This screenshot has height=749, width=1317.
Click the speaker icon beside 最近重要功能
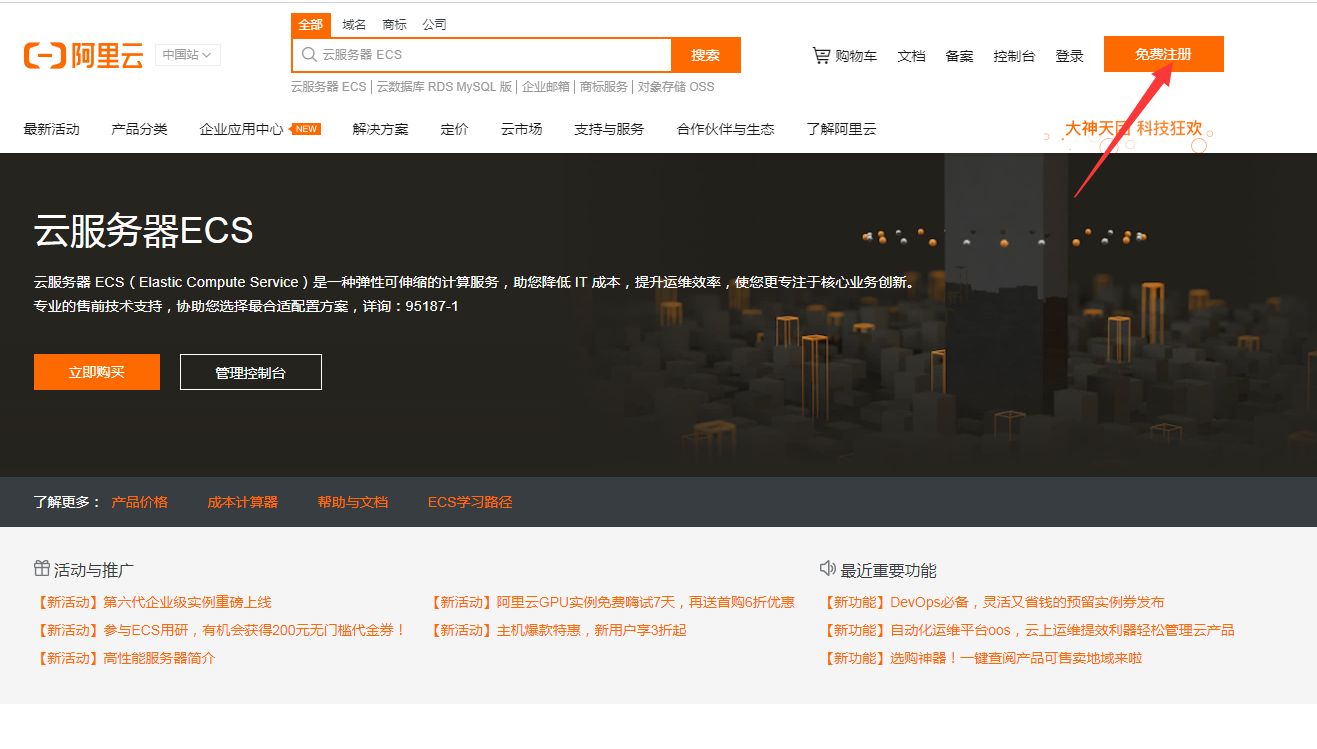(x=827, y=569)
